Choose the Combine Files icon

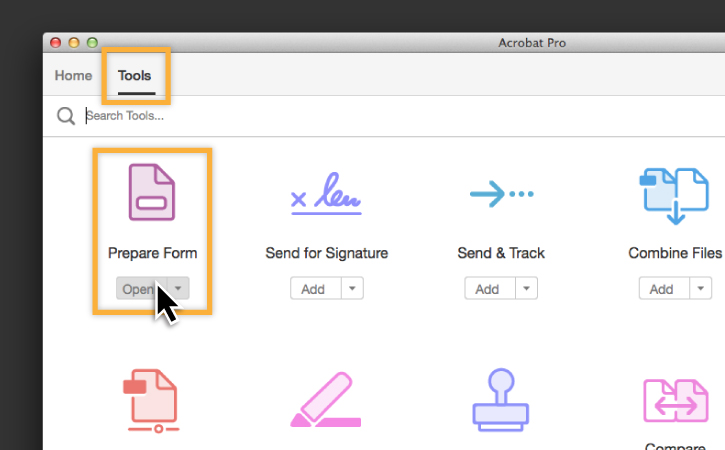(x=674, y=196)
